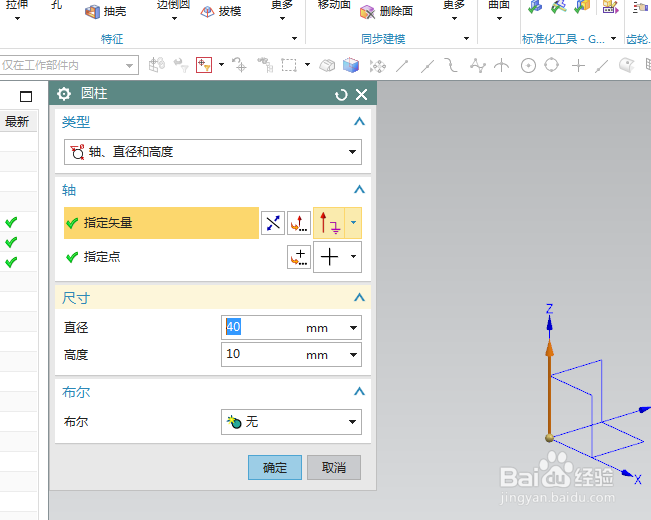Select the Draft (拔模) tool icon
This screenshot has height=520, width=651.
pyautogui.click(x=207, y=12)
